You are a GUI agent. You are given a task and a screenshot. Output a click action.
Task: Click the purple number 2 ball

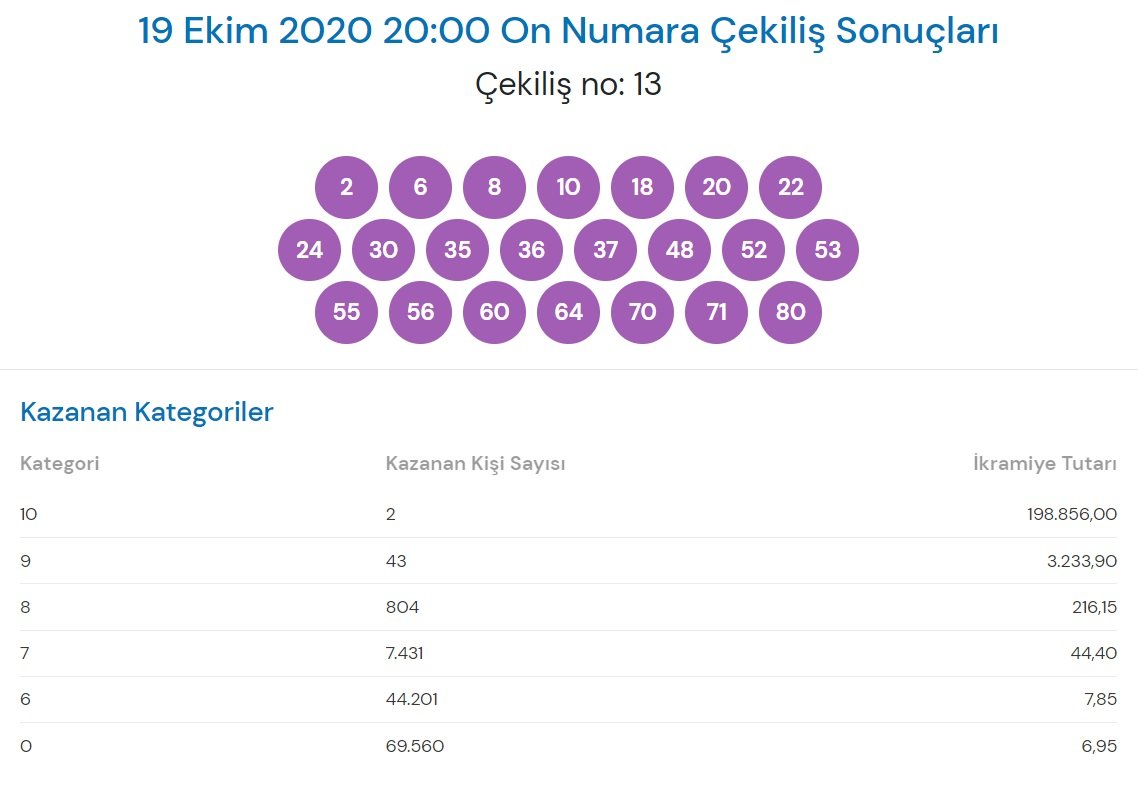point(346,187)
